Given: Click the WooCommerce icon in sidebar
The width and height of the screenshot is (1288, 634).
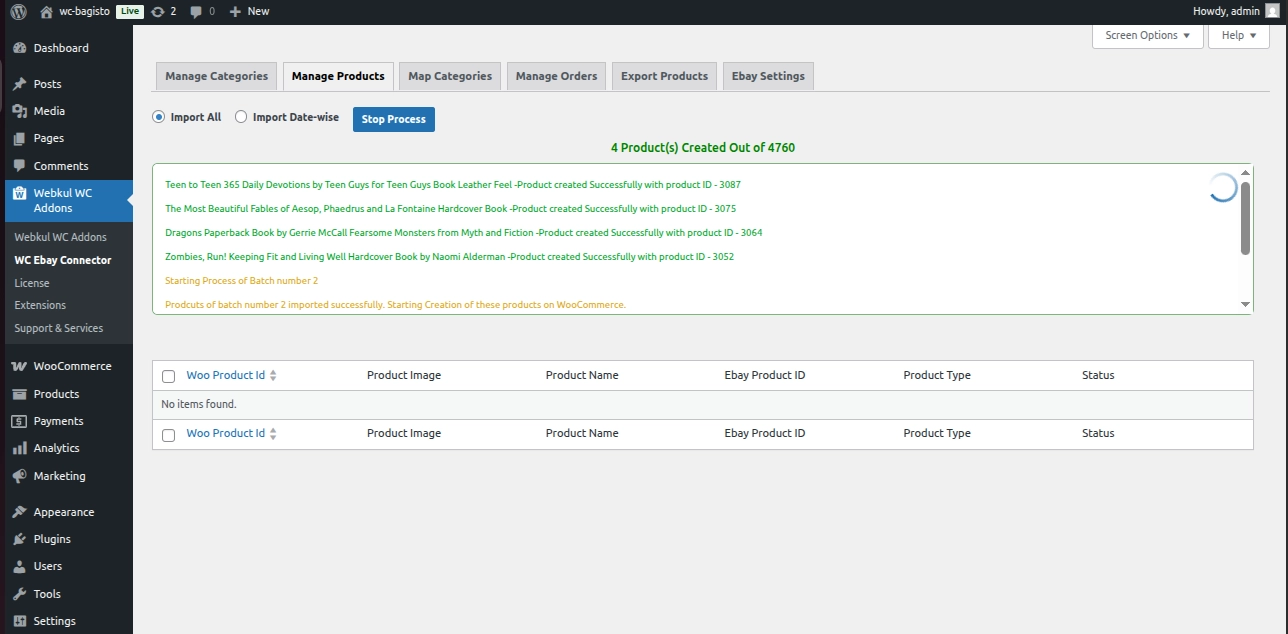Looking at the screenshot, I should [x=19, y=366].
